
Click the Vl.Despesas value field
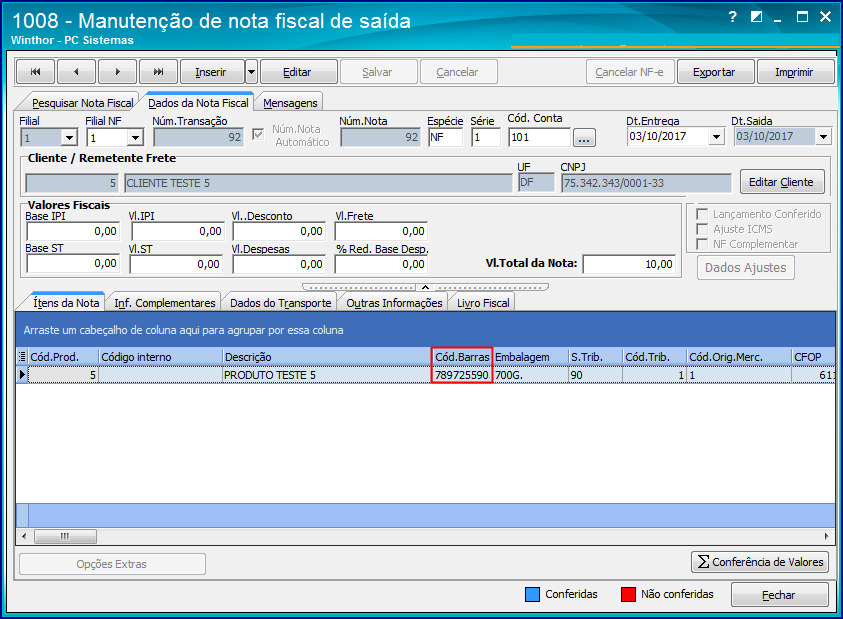(x=279, y=264)
